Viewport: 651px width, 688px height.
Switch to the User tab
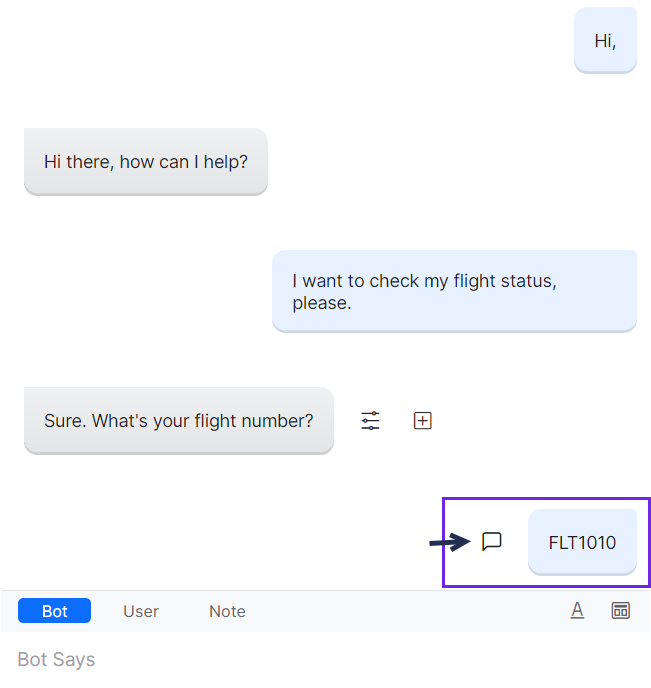(x=141, y=611)
